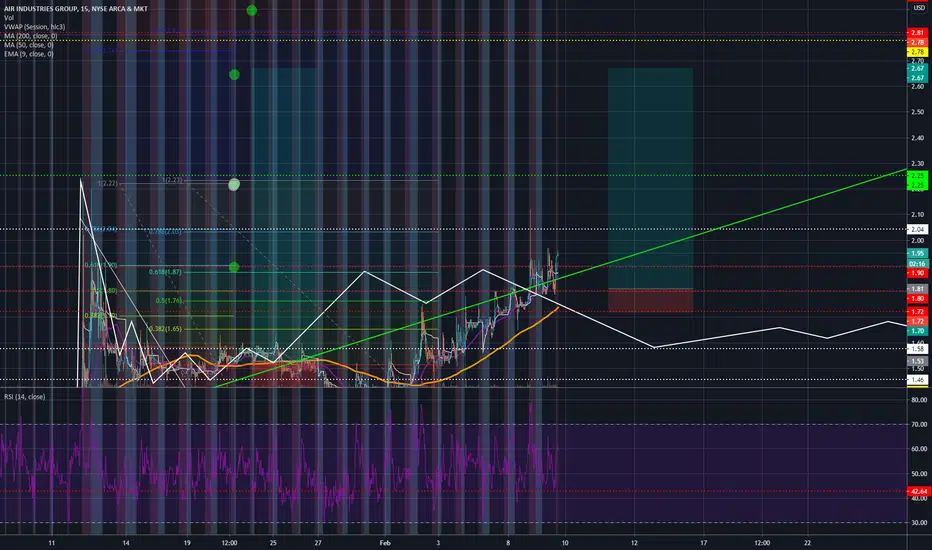Click the red 1.80 price label
The height and width of the screenshot is (550, 932).
[918, 298]
